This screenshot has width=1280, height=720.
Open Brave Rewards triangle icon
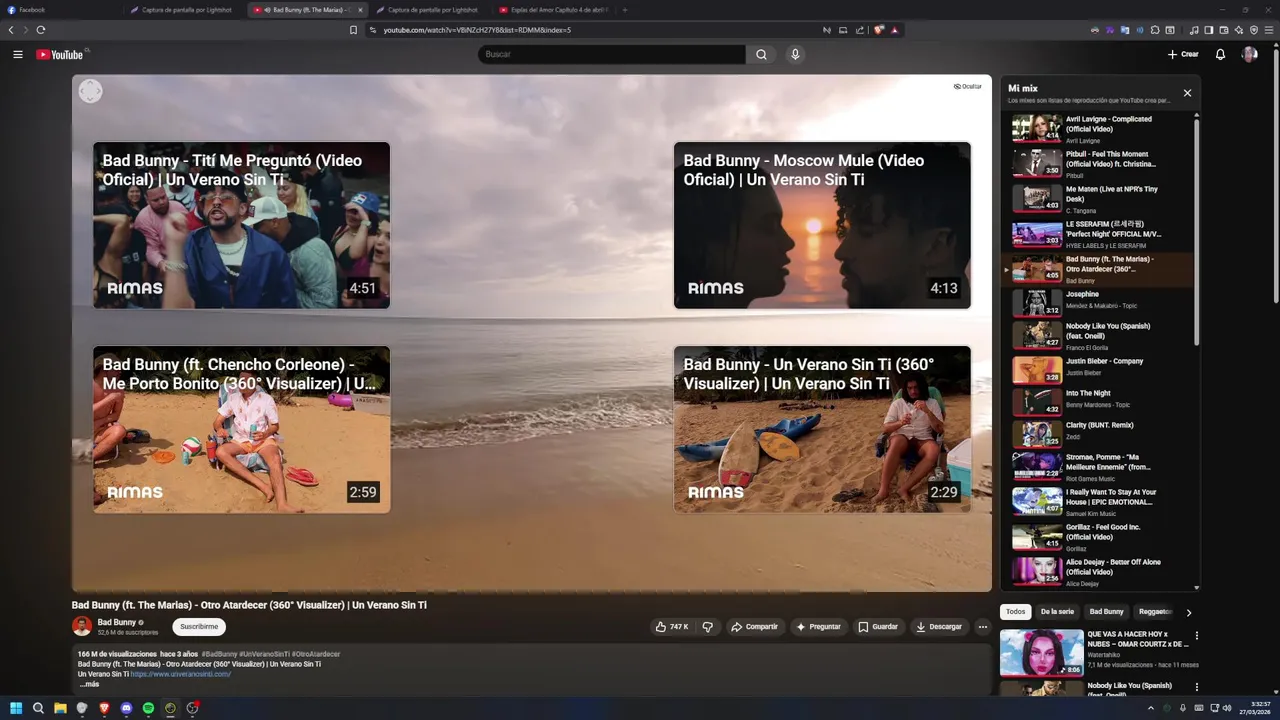(x=894, y=30)
